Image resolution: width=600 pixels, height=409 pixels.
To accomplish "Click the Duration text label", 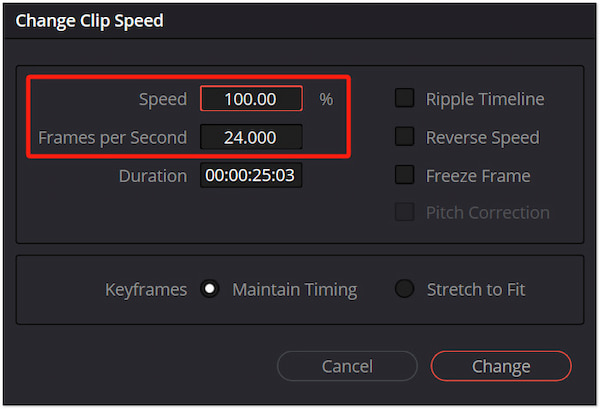I will (x=153, y=176).
